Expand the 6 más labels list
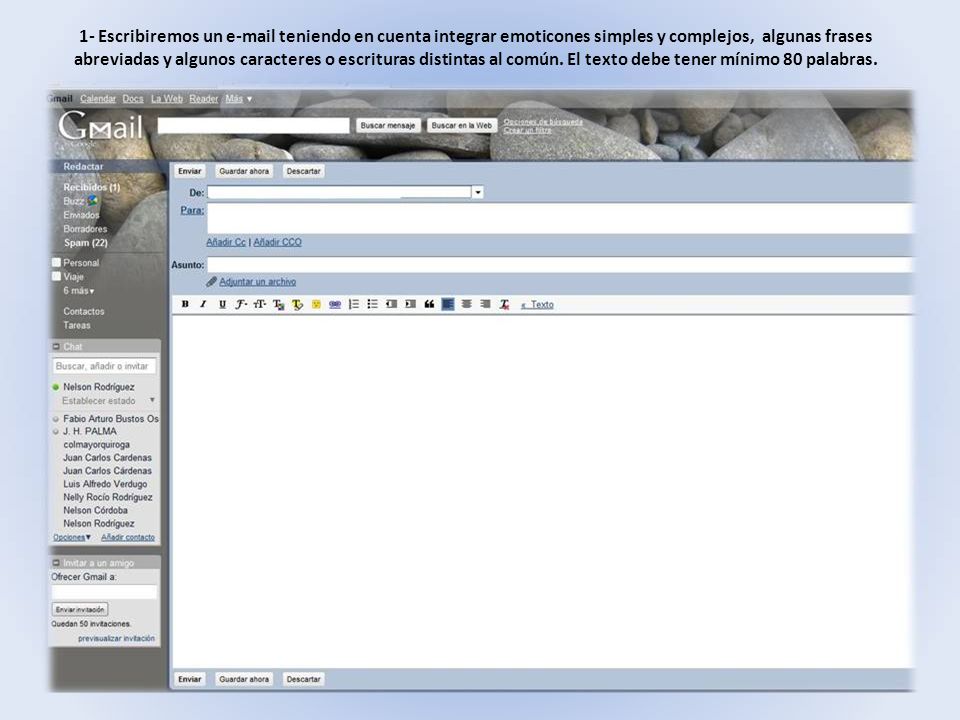This screenshot has height=720, width=960. pos(79,291)
